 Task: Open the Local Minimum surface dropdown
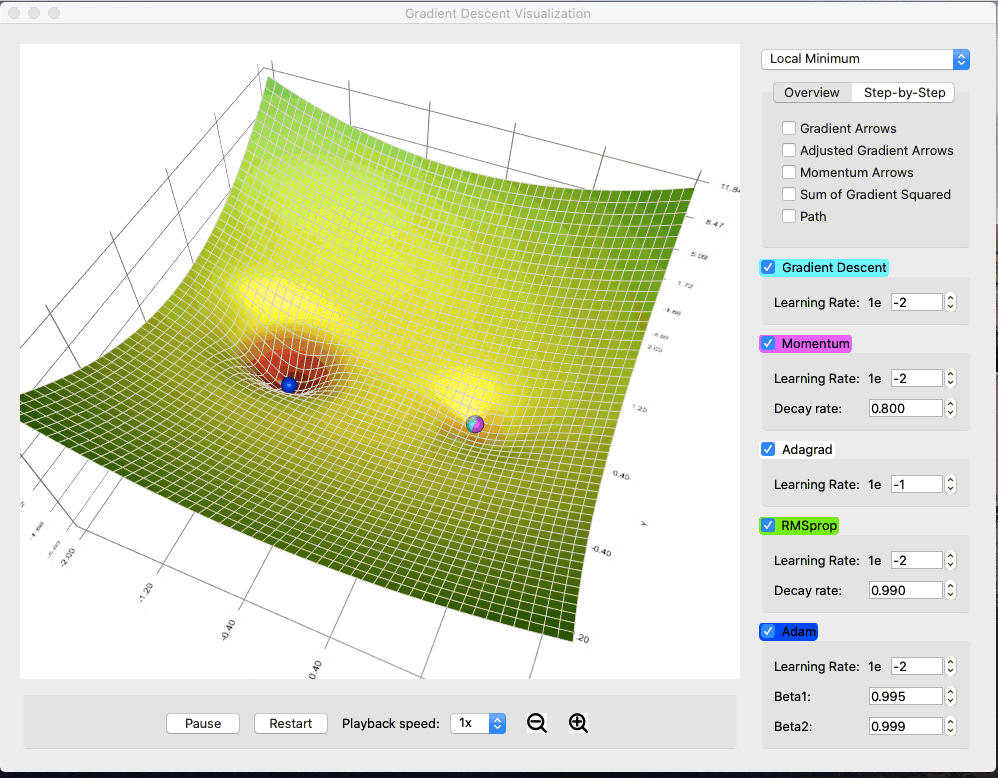click(865, 59)
